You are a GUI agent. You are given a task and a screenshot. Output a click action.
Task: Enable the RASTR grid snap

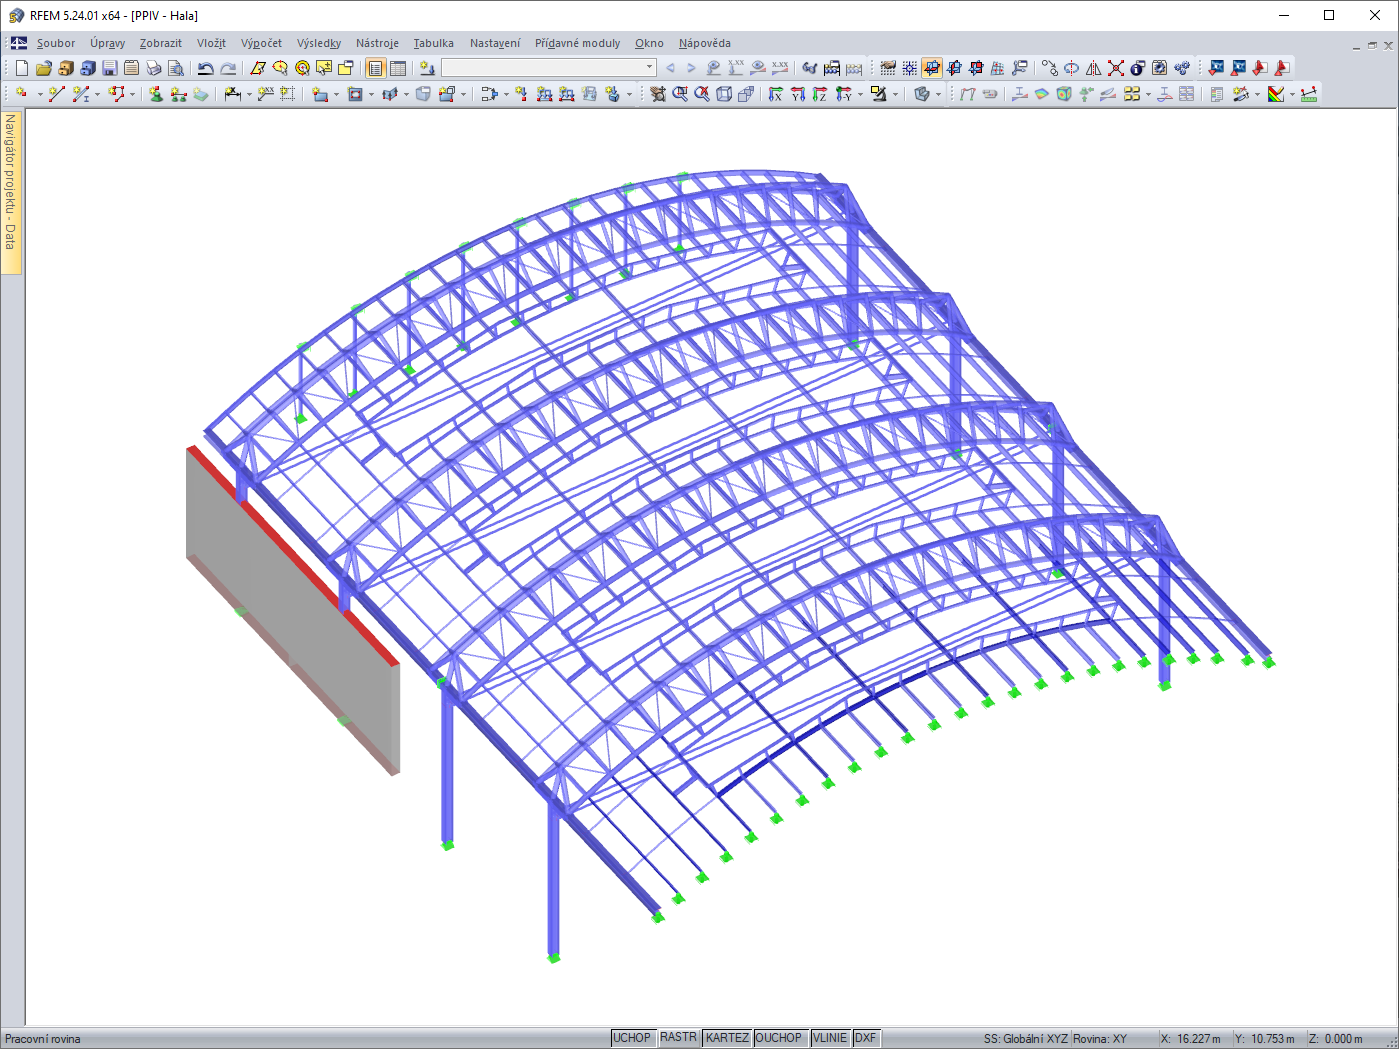point(678,1037)
